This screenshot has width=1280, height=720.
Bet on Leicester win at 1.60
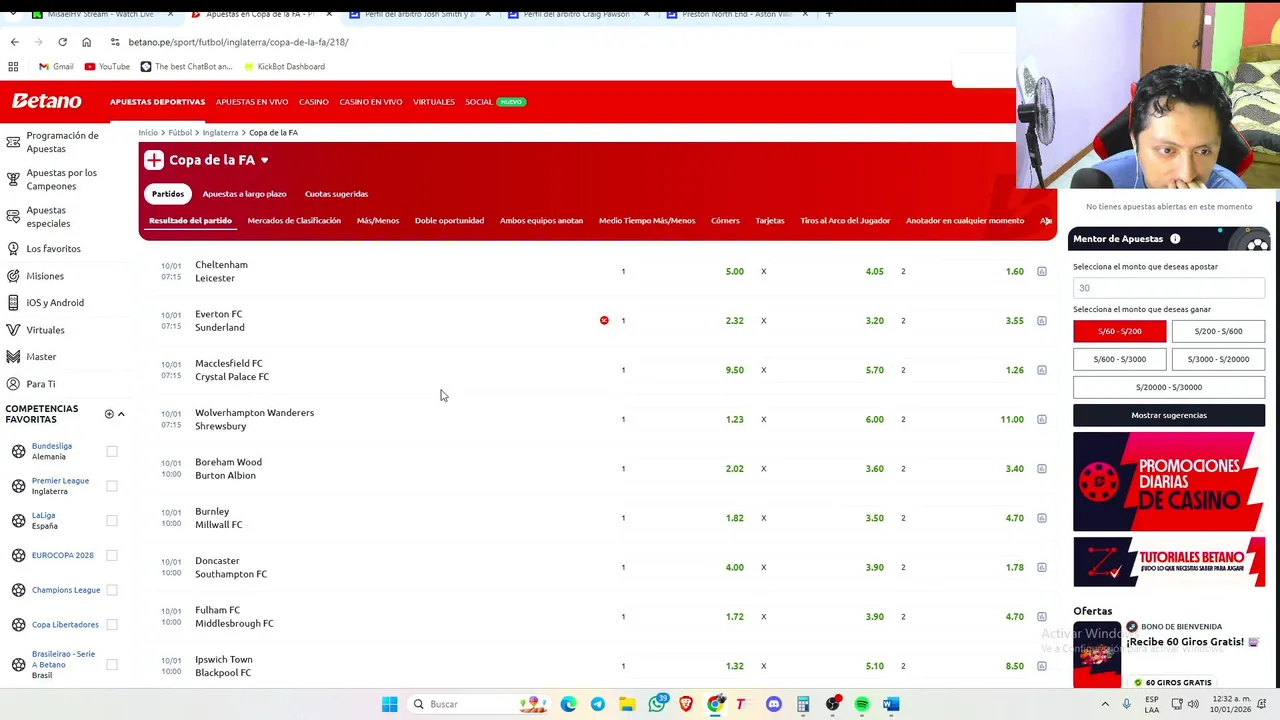tap(1014, 271)
